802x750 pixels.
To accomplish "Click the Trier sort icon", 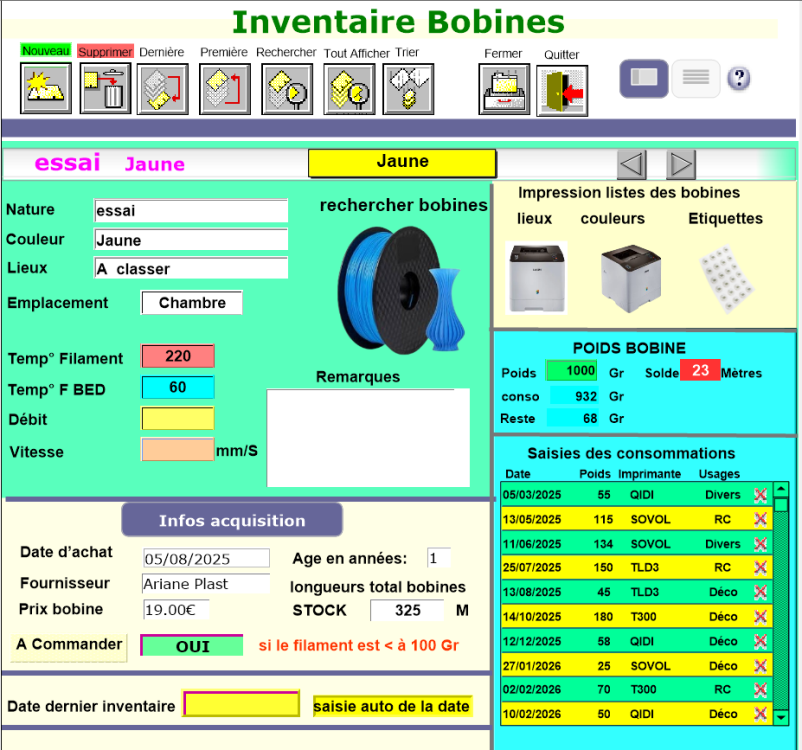I will (x=408, y=89).
